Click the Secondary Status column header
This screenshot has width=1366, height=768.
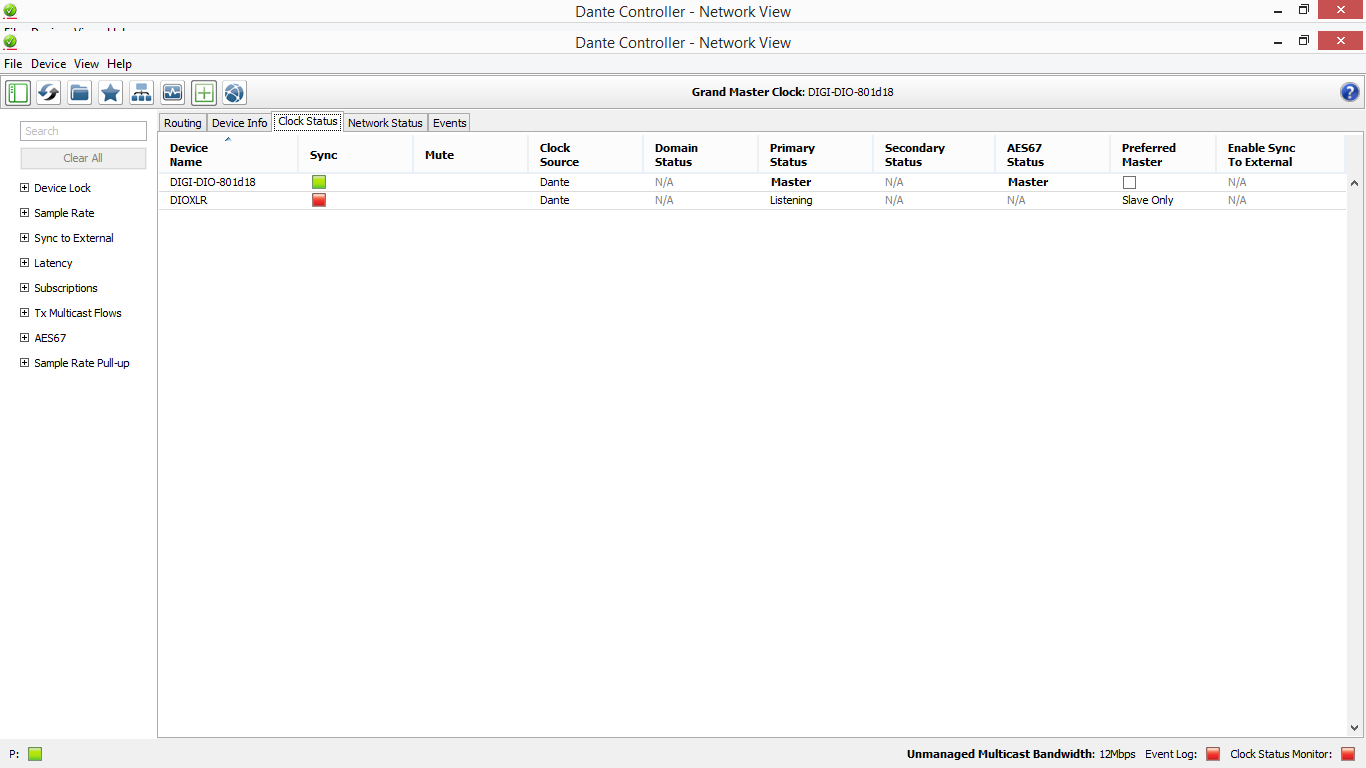[934, 155]
